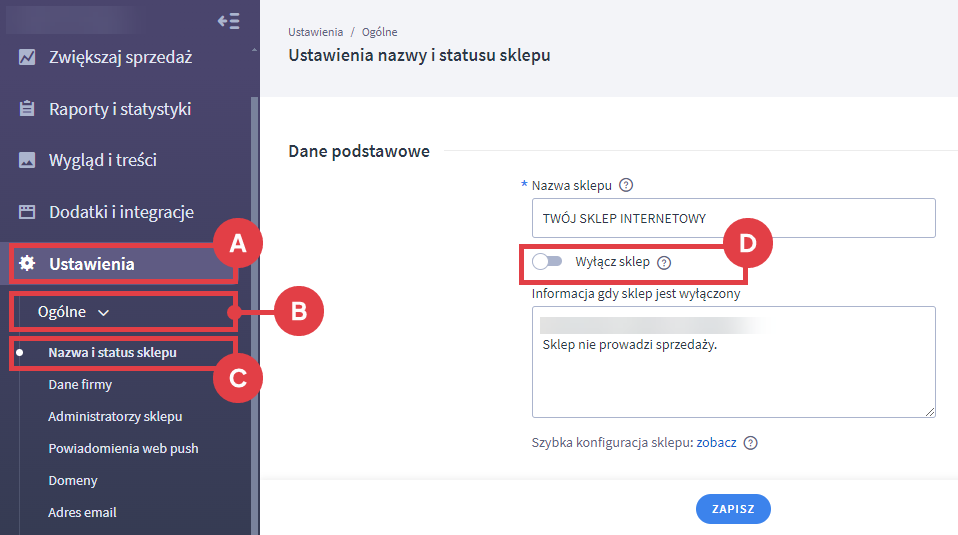This screenshot has height=535, width=958.
Task: Go to Domeny settings
Action: (73, 480)
